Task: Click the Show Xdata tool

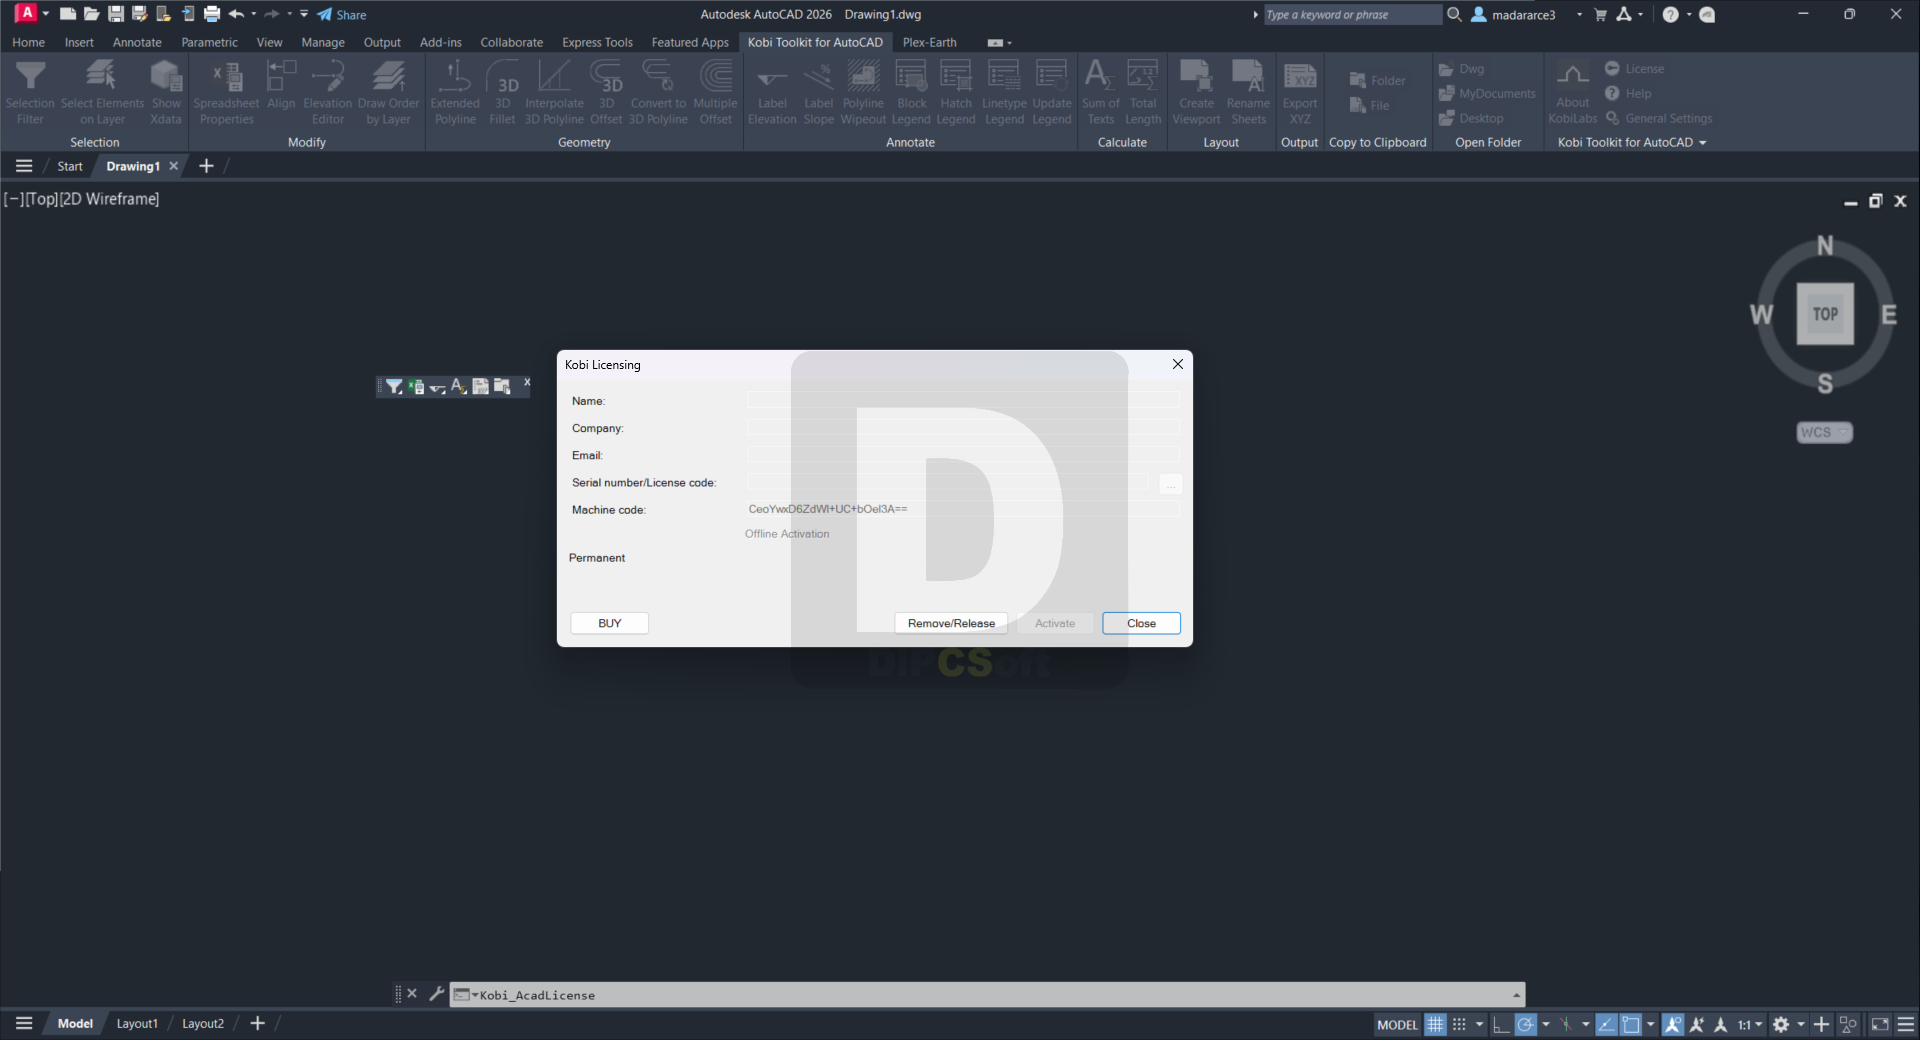Action: click(x=166, y=92)
